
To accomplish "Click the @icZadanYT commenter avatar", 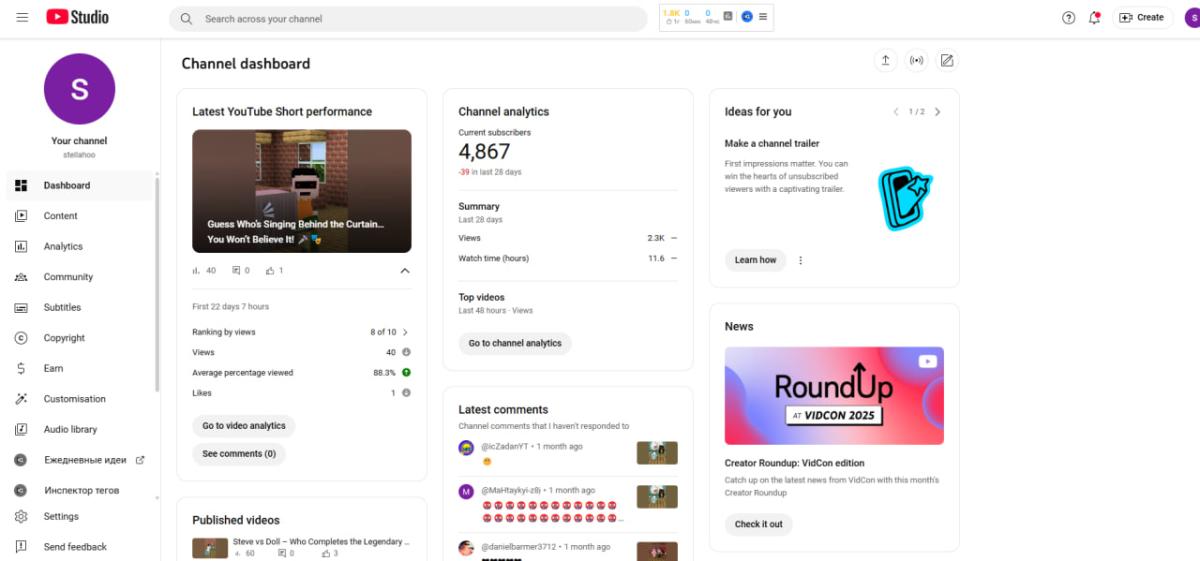I will click(x=466, y=448).
